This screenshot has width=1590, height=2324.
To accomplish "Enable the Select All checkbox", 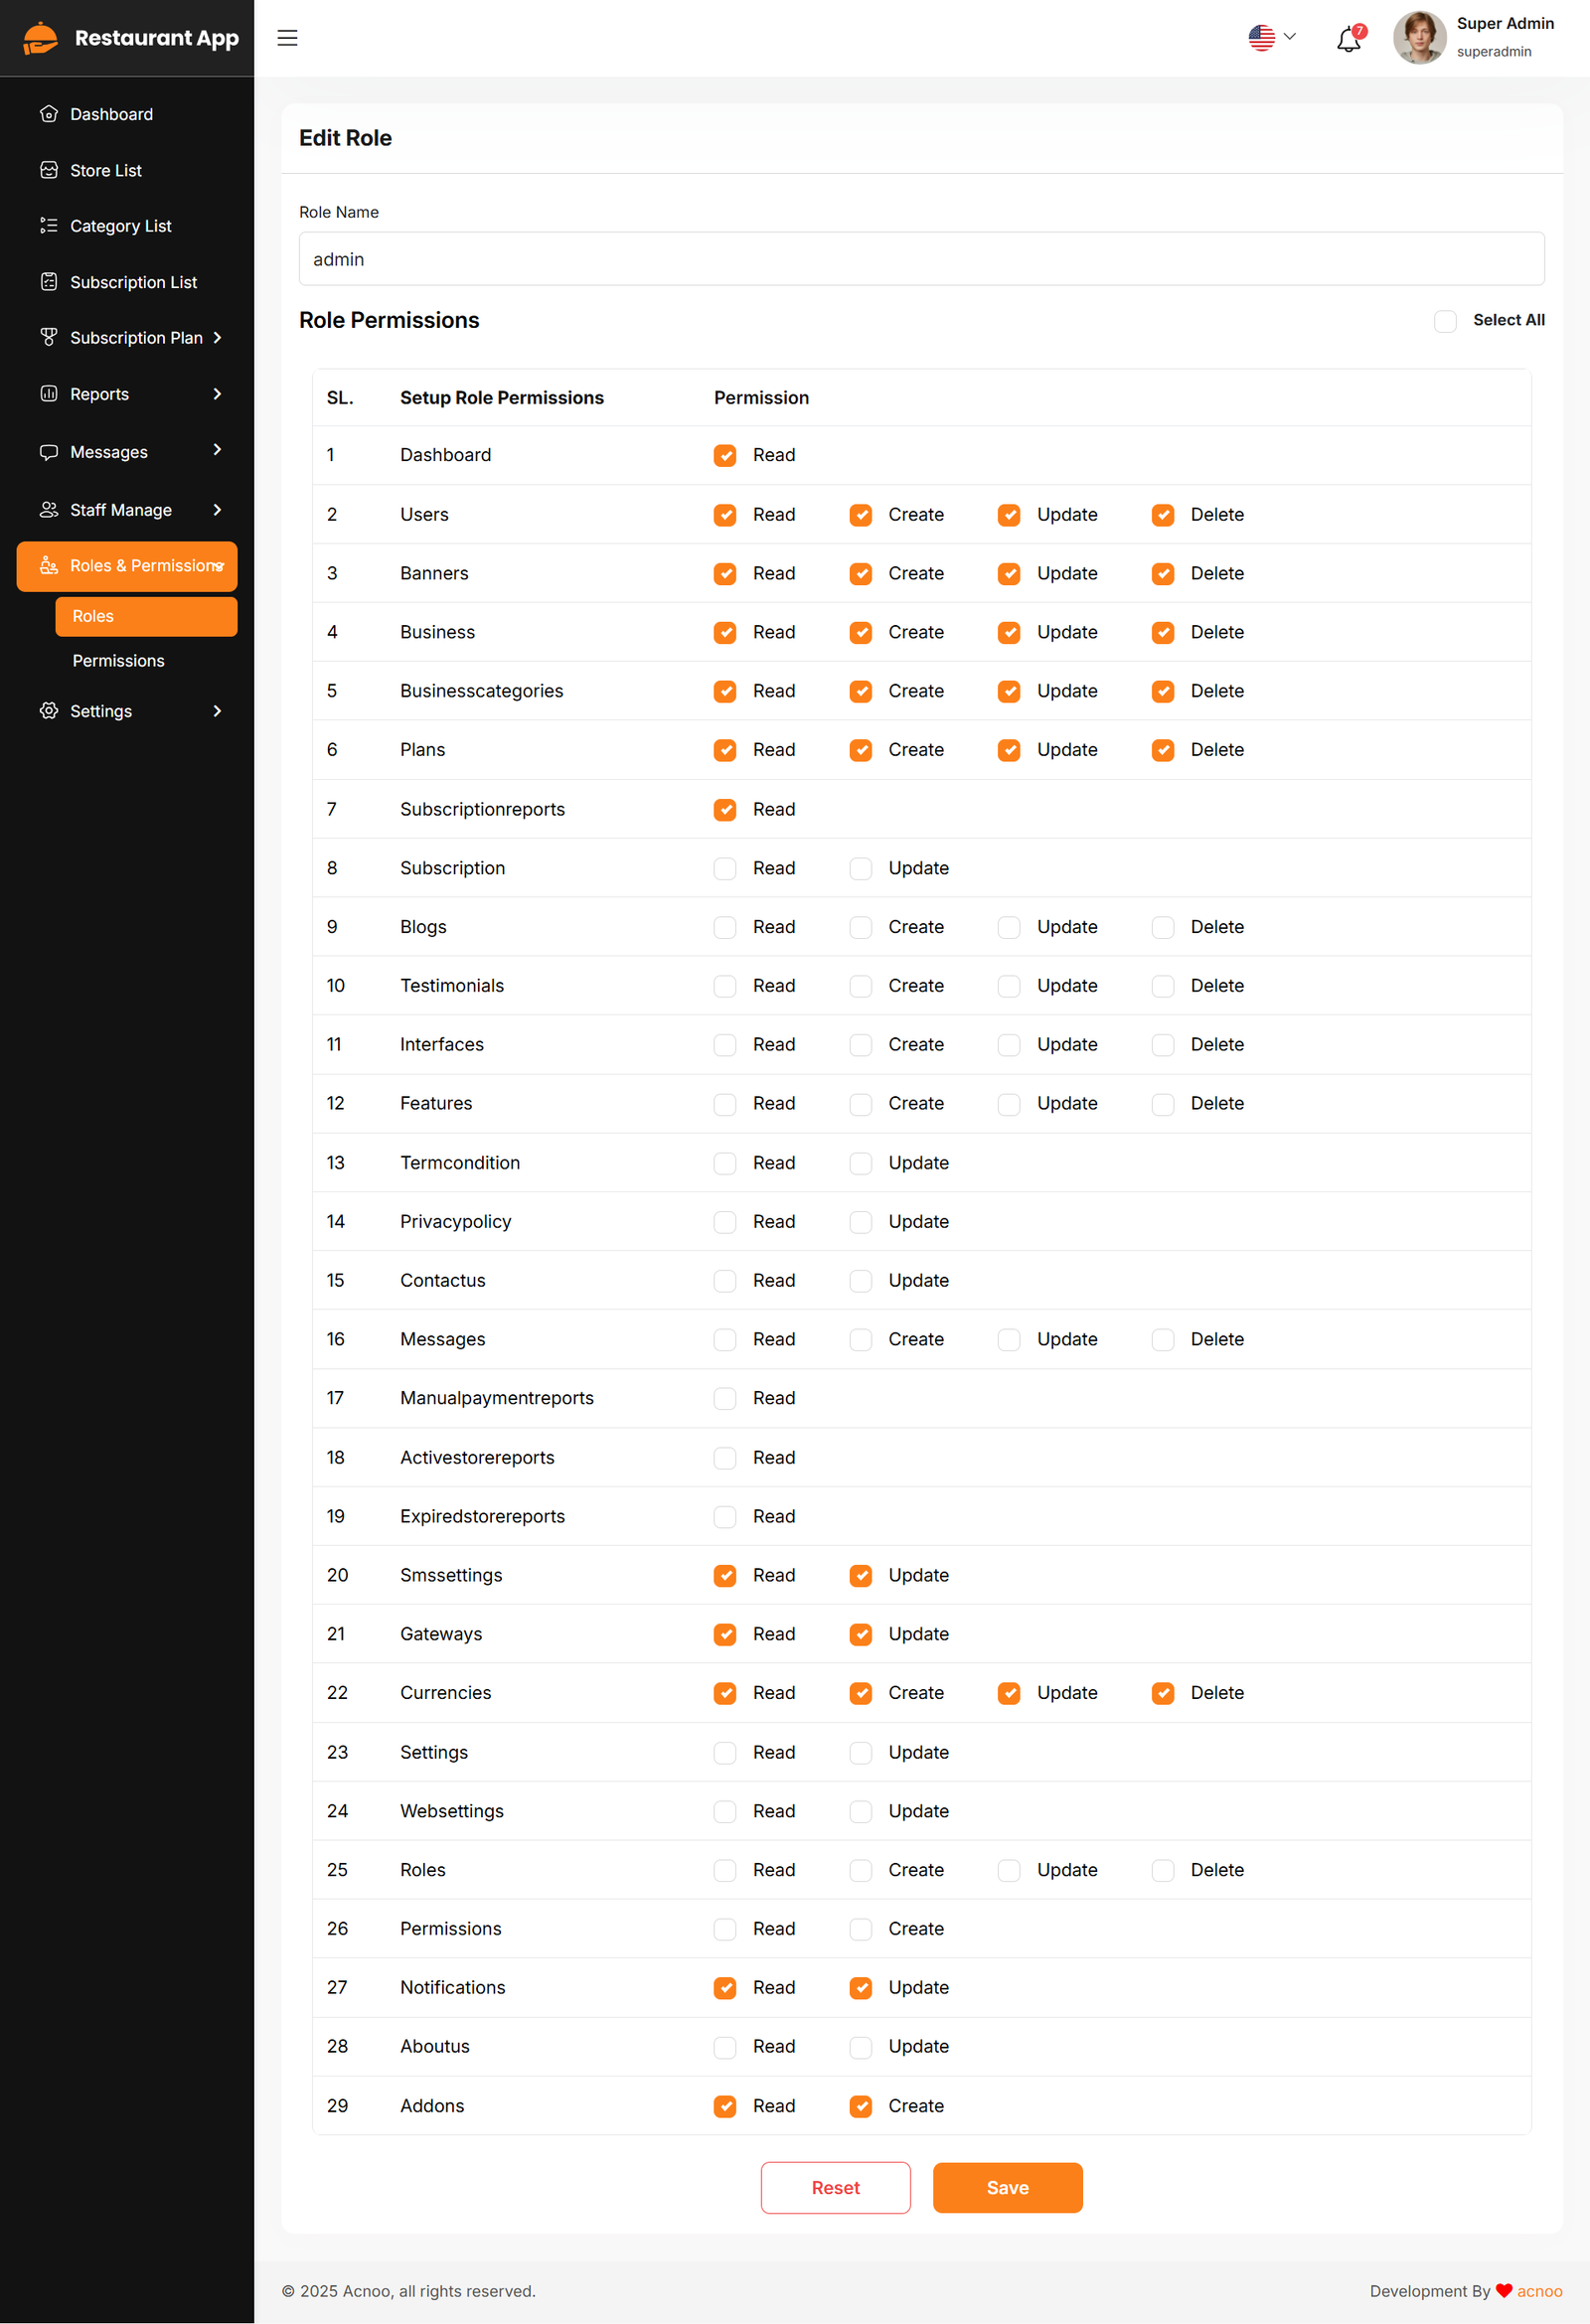I will click(x=1444, y=321).
